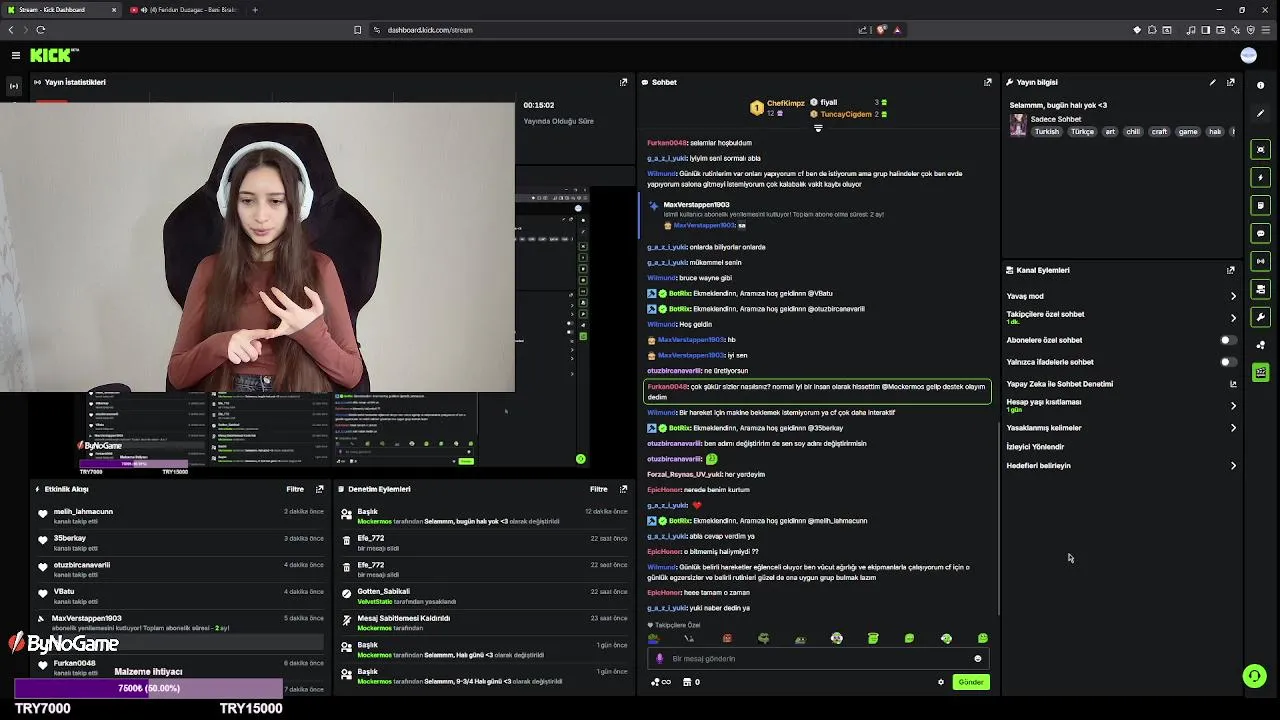1280x720 pixels.
Task: Pop out the Yayın İstatistikleri panel
Action: (623, 82)
